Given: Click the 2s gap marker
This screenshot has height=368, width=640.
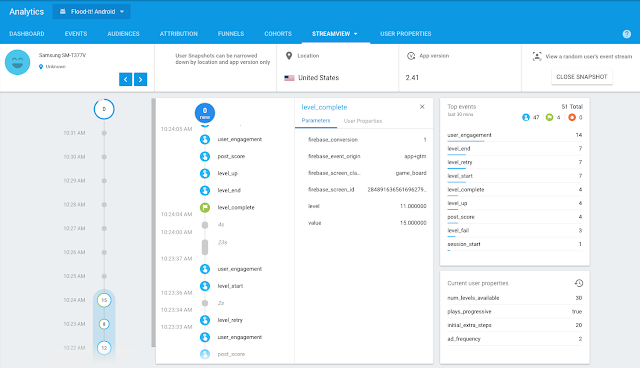Looking at the screenshot, I should (205, 303).
